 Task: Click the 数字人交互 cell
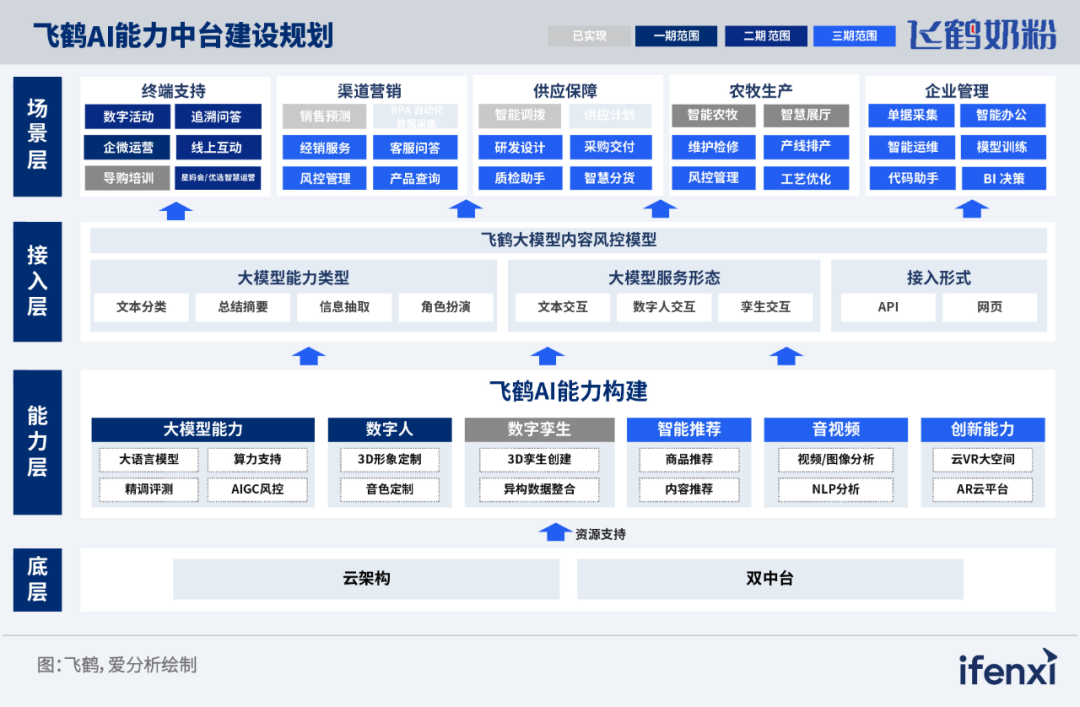(x=664, y=307)
